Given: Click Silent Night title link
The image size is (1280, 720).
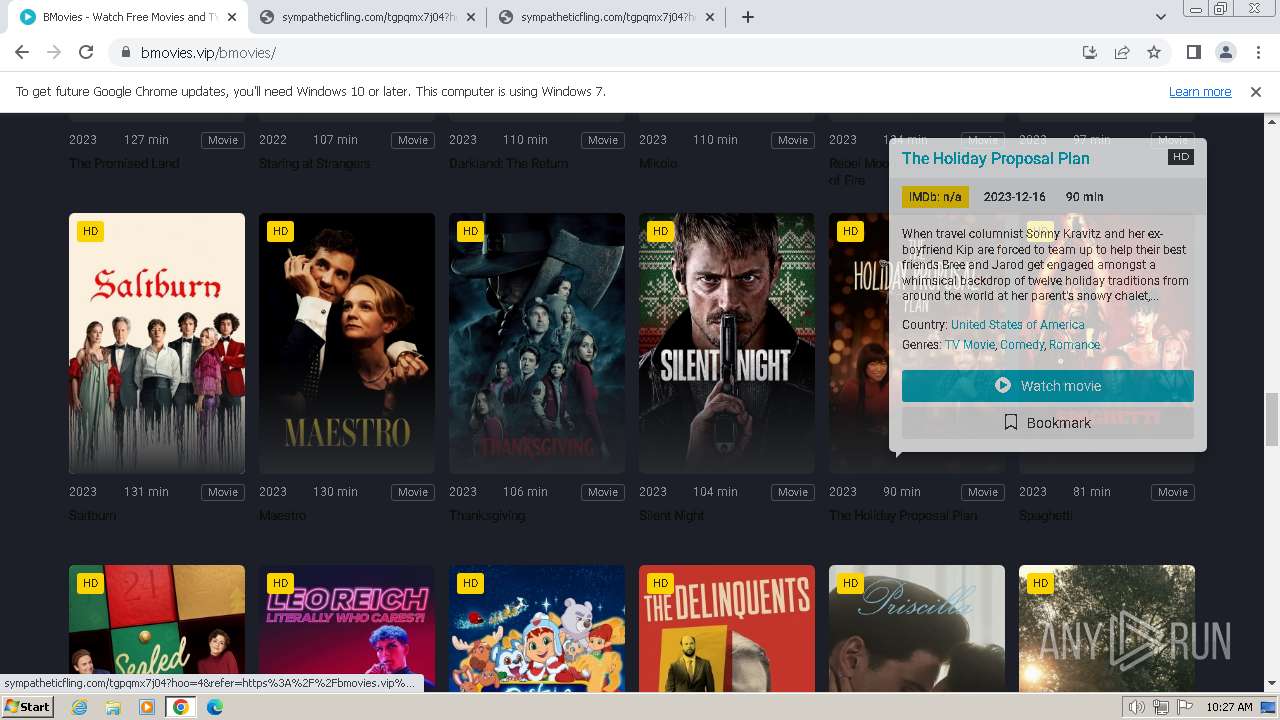Looking at the screenshot, I should [x=672, y=516].
